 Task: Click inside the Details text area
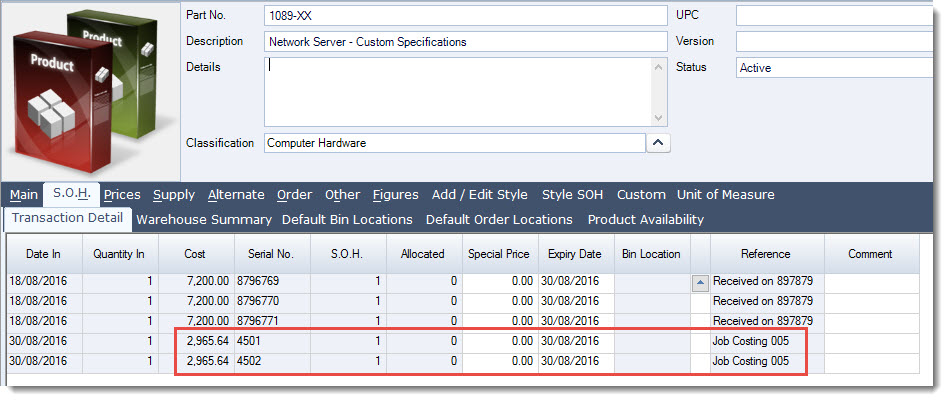(x=458, y=92)
